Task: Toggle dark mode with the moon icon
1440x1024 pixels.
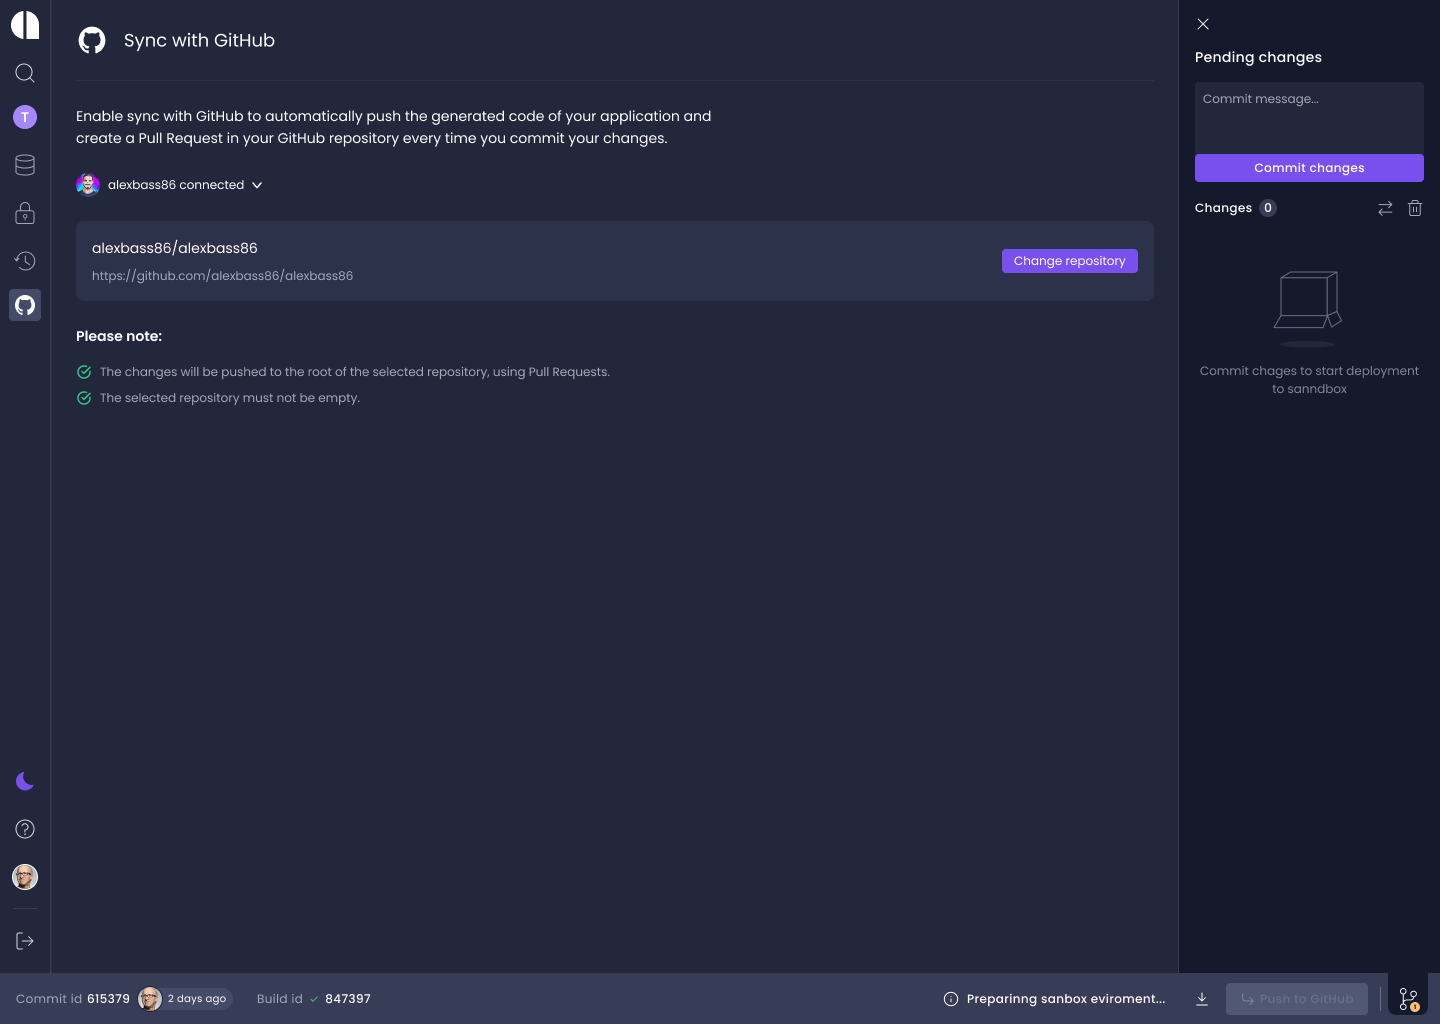Action: [x=24, y=781]
